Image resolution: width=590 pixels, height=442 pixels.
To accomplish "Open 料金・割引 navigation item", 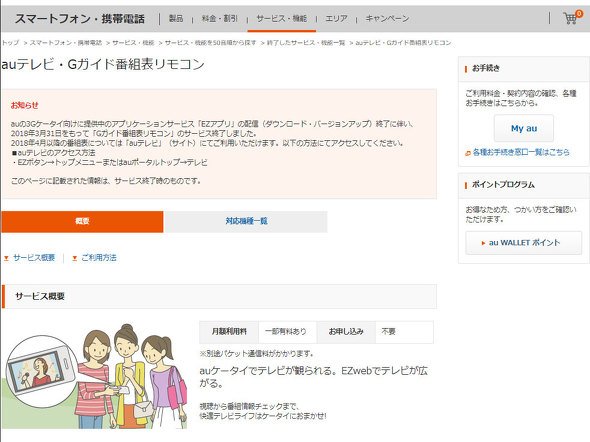I will [x=220, y=18].
